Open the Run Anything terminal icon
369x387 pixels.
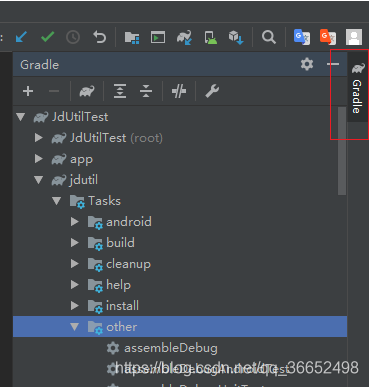(158, 37)
